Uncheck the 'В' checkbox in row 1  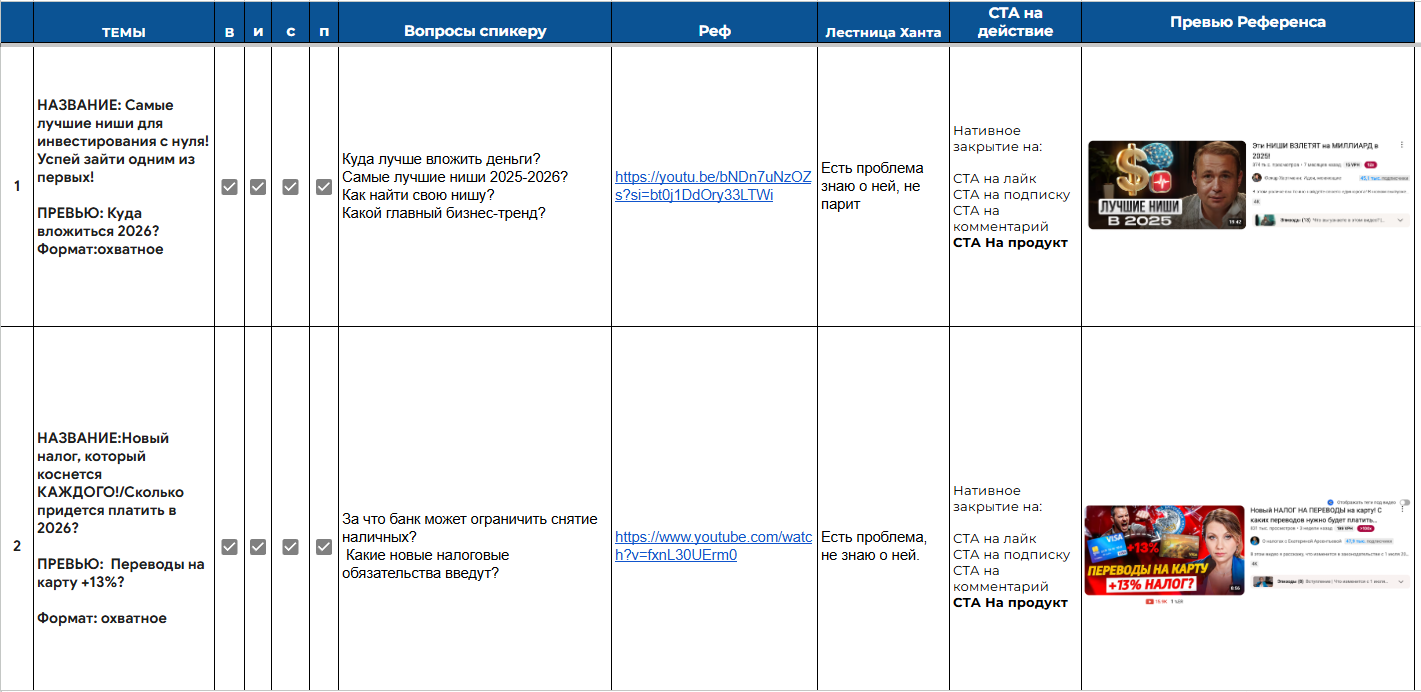coord(229,187)
